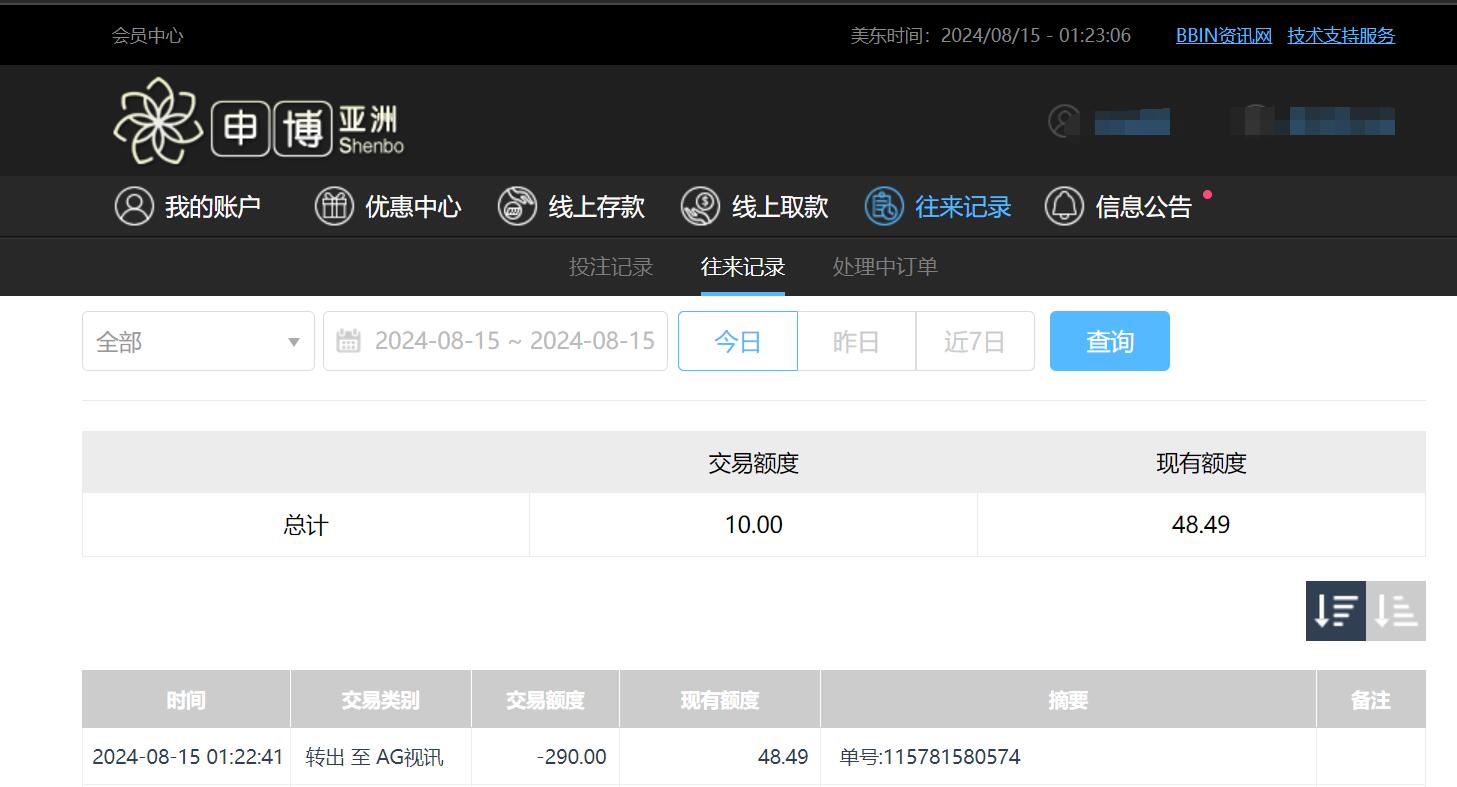The height and width of the screenshot is (787, 1457).
Task: Open the BBIN资讯网 link
Action: point(1224,34)
